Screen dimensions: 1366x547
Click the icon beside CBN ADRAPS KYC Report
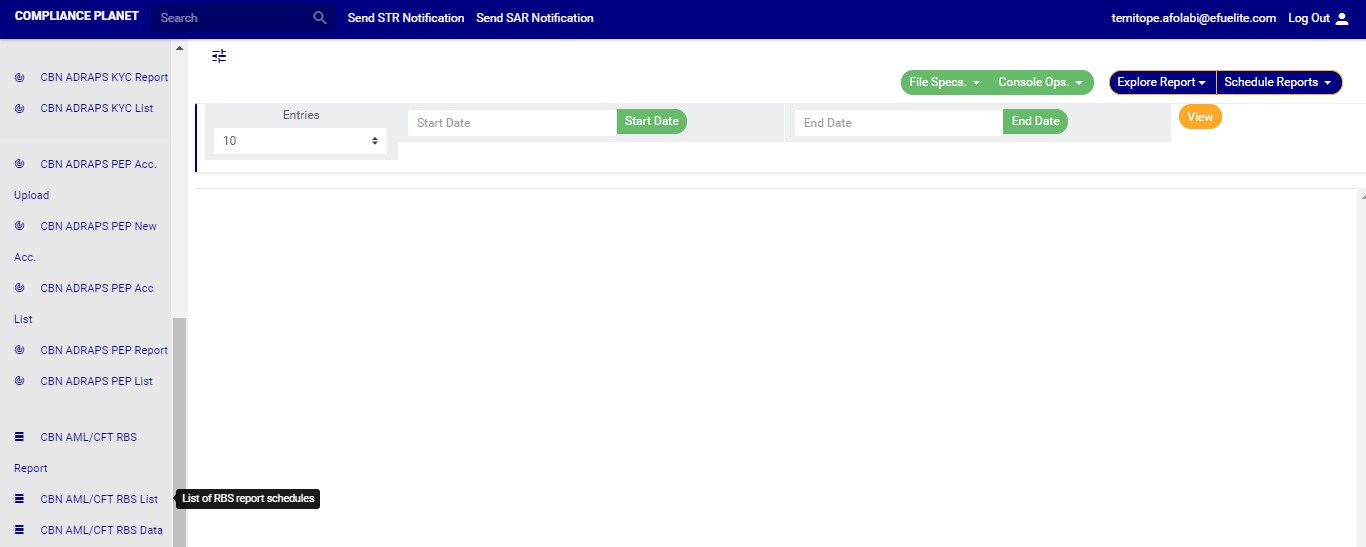pyautogui.click(x=19, y=77)
